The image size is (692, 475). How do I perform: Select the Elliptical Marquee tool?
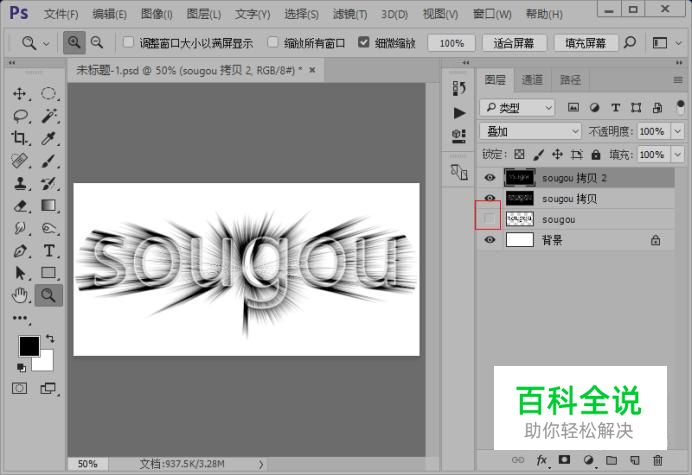49,94
